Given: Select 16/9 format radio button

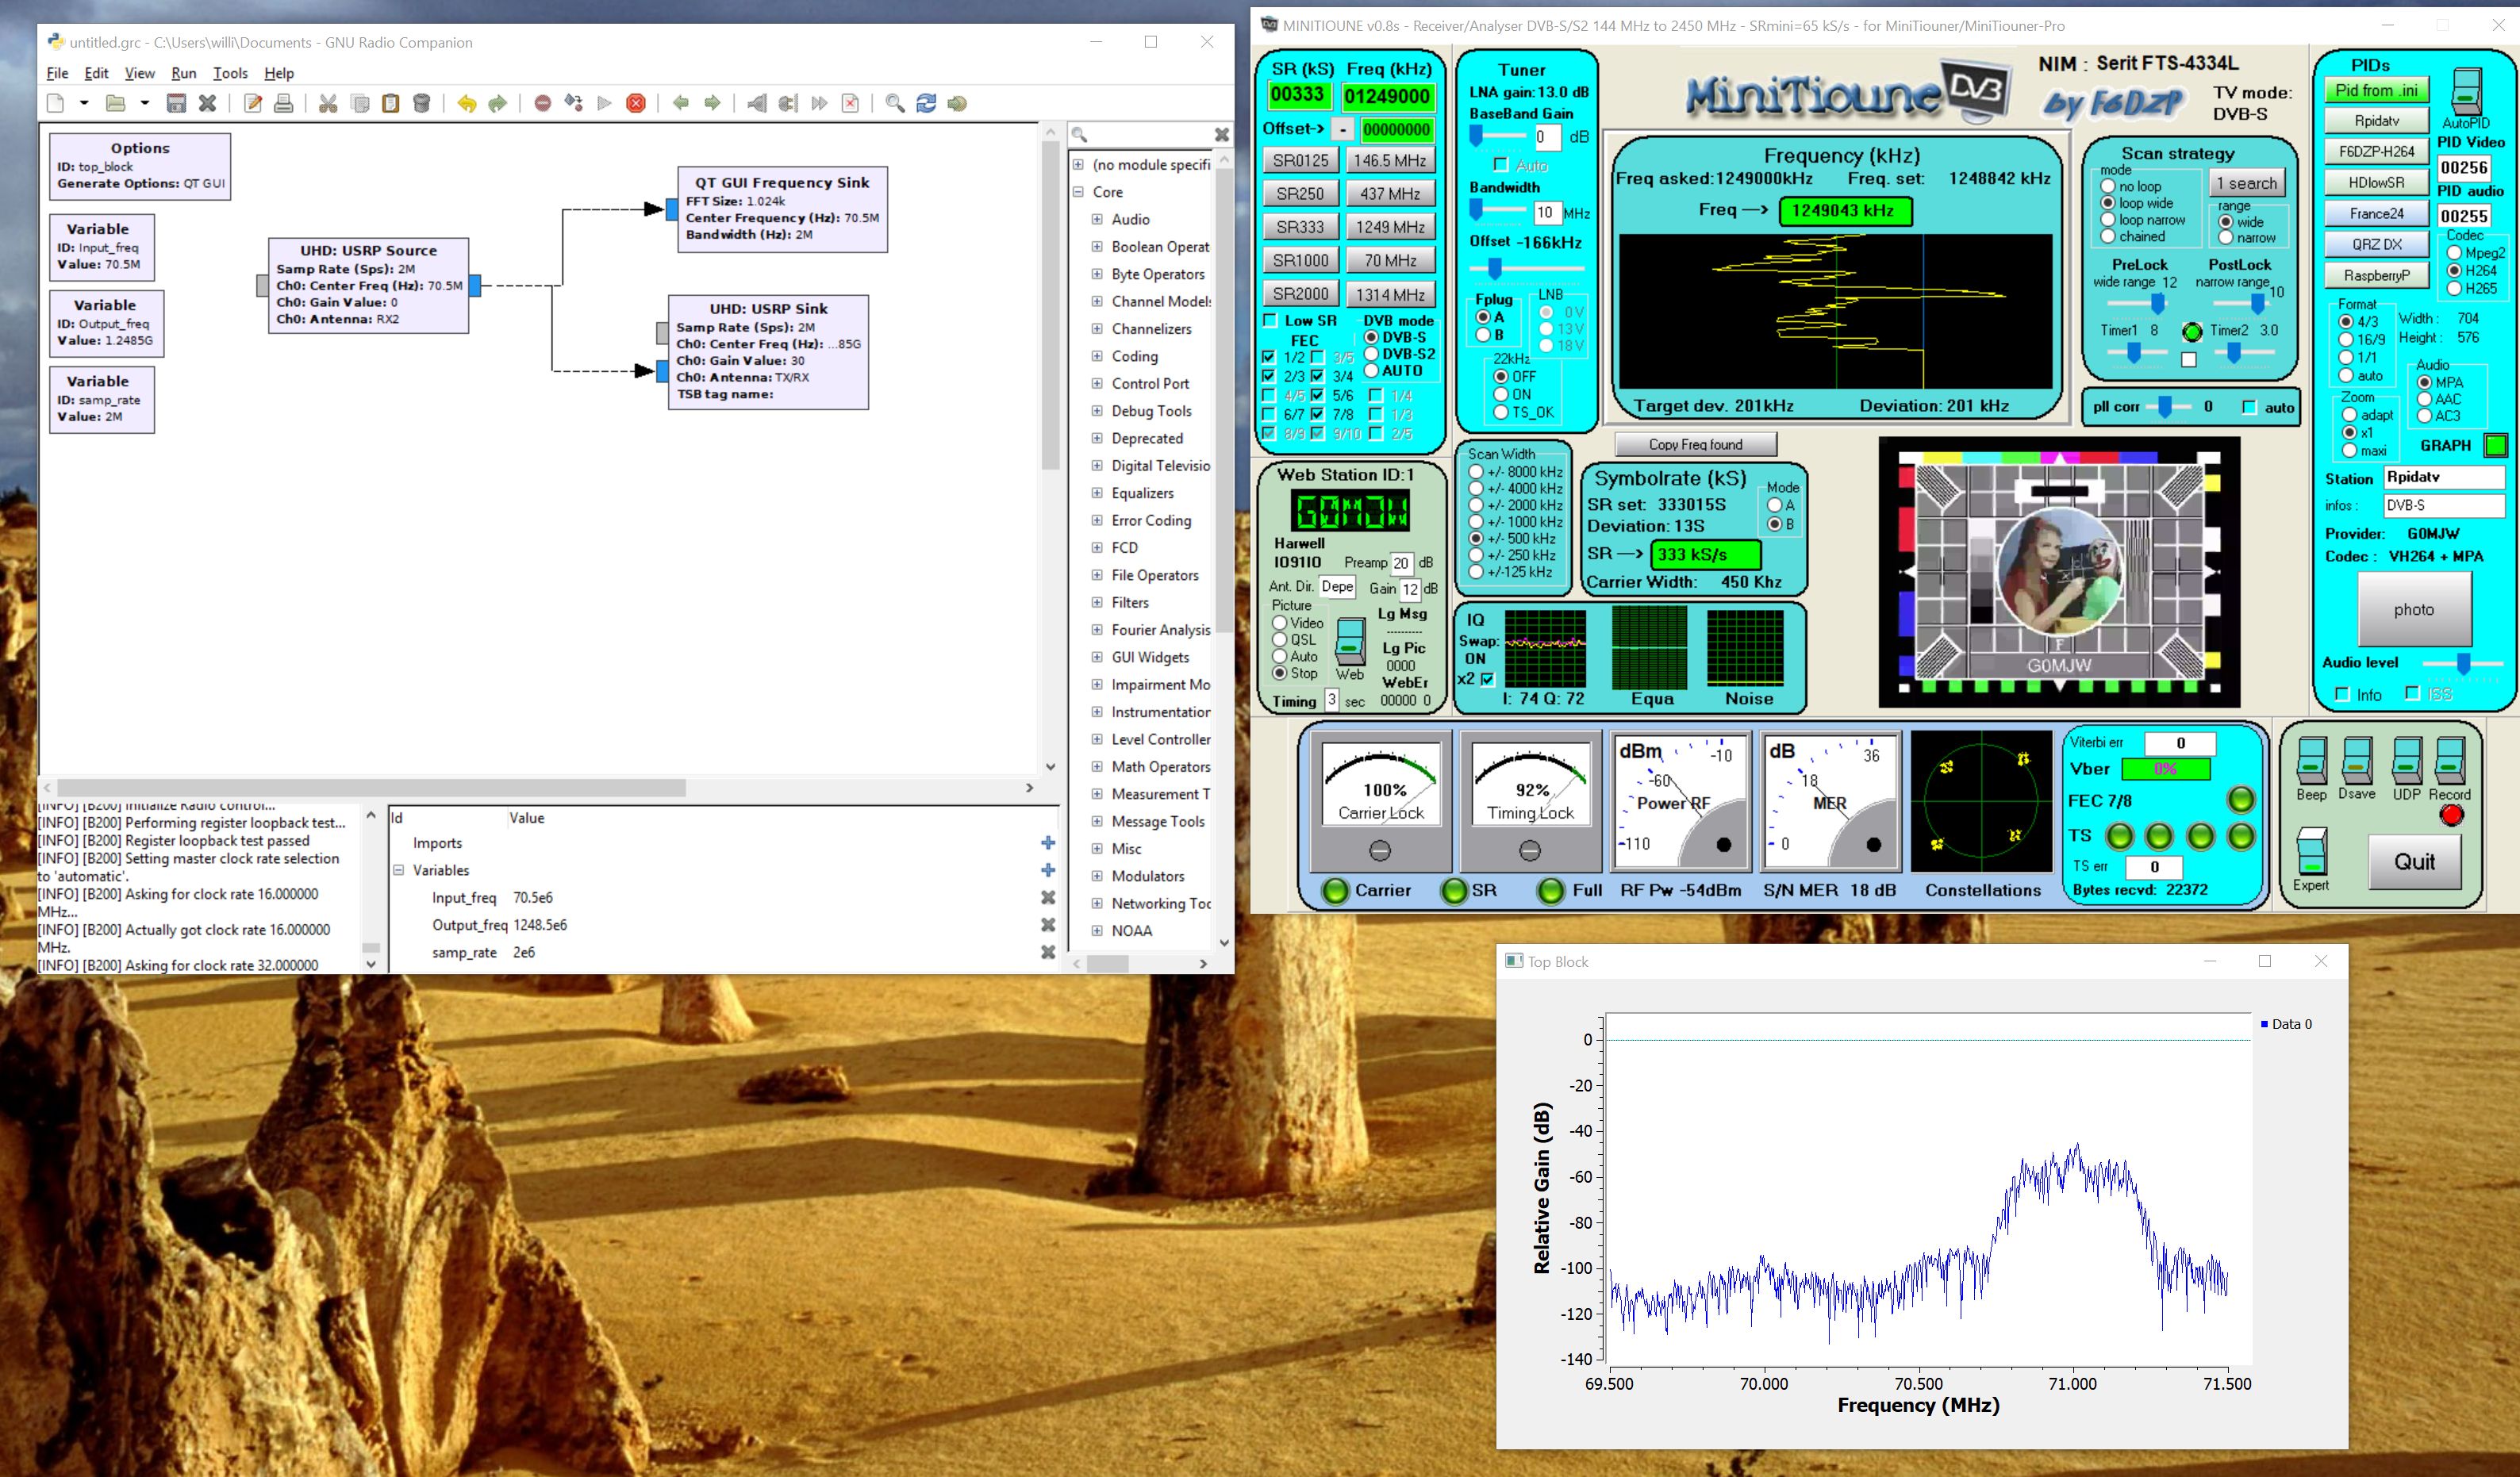Looking at the screenshot, I should (2346, 339).
